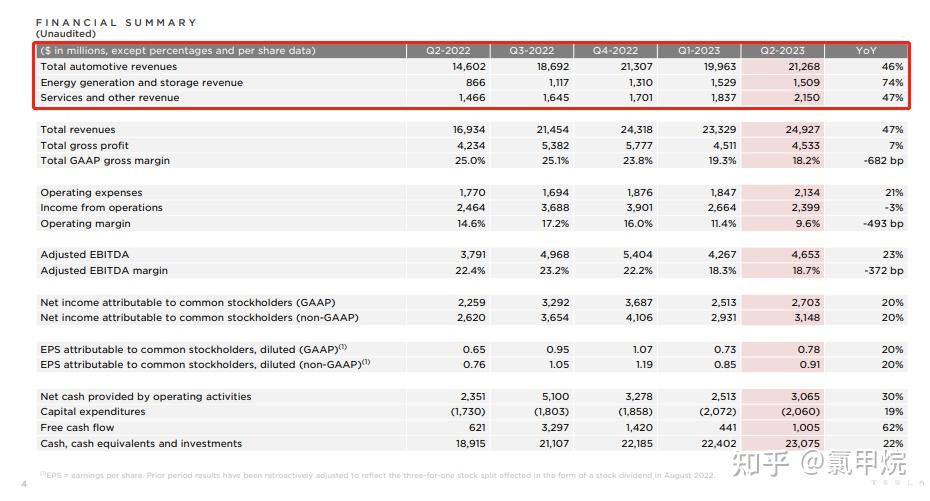Click the "FINANCIAL SUMMARY" heading
Screen dimensions: 930x501
click(116, 23)
